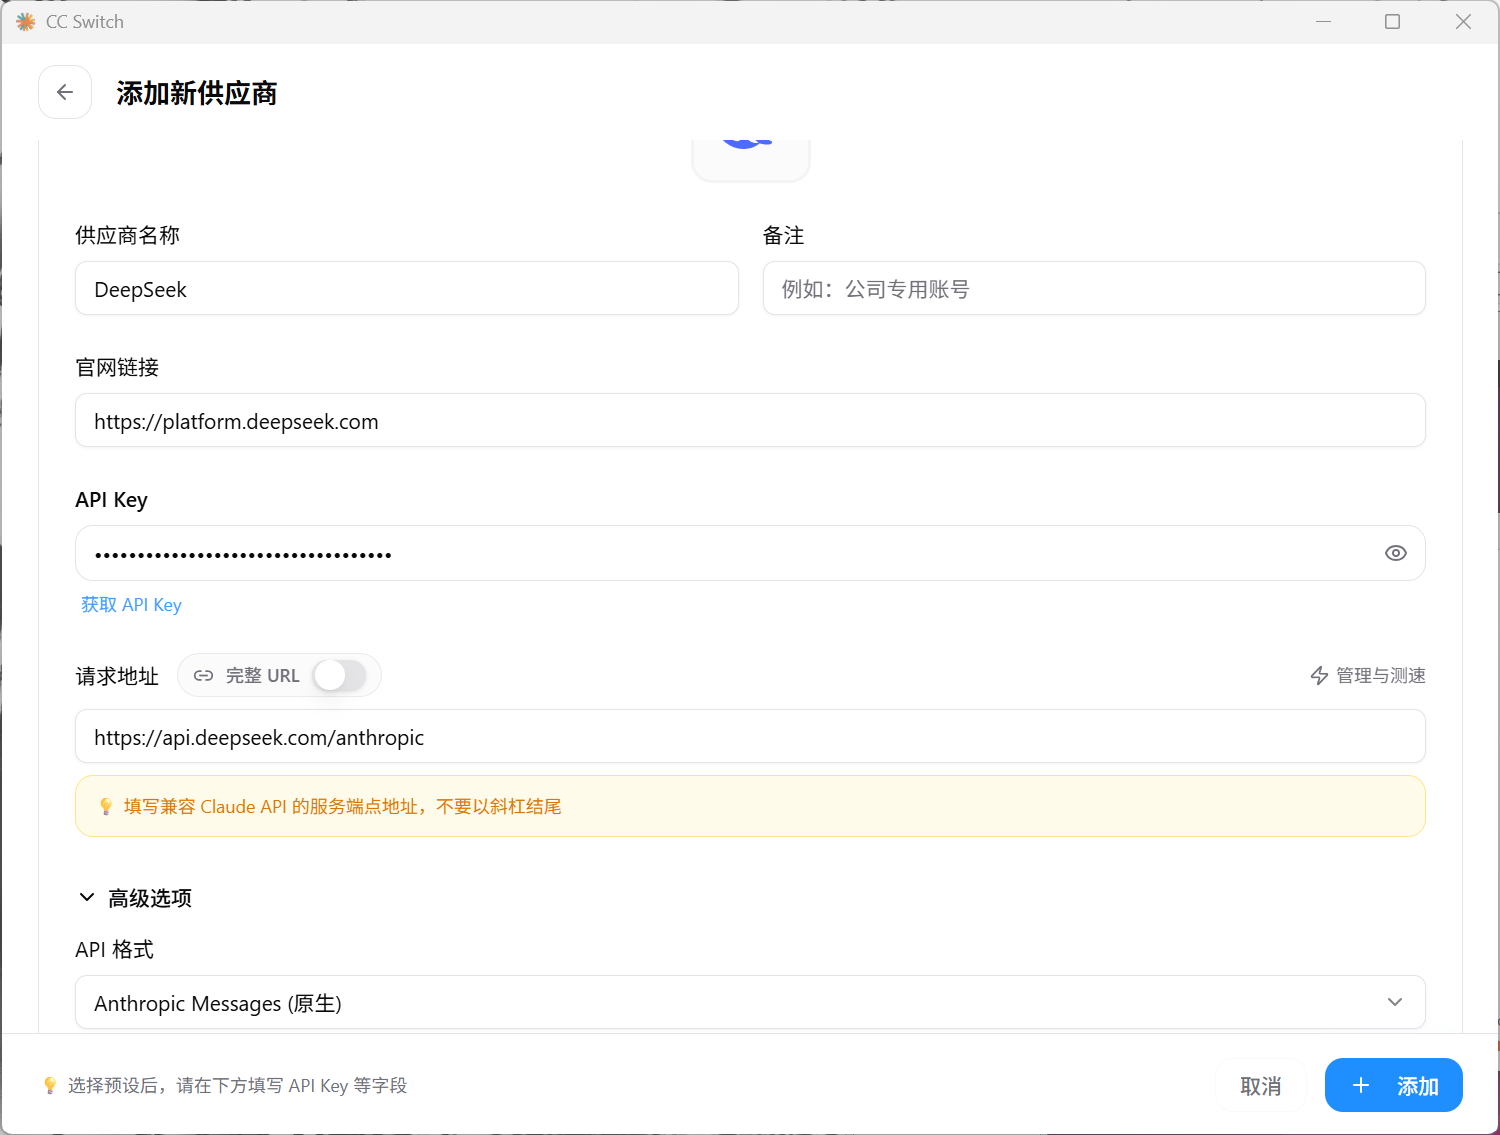This screenshot has width=1500, height=1135.
Task: Click the 选择预设后 footer tip text
Action: 238,1086
